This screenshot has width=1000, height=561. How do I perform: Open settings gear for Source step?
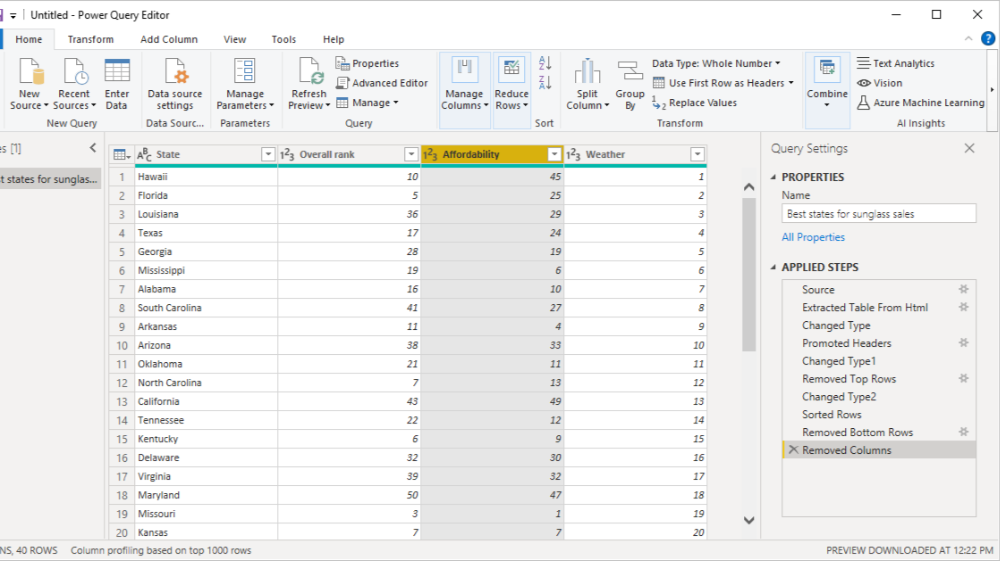964,289
